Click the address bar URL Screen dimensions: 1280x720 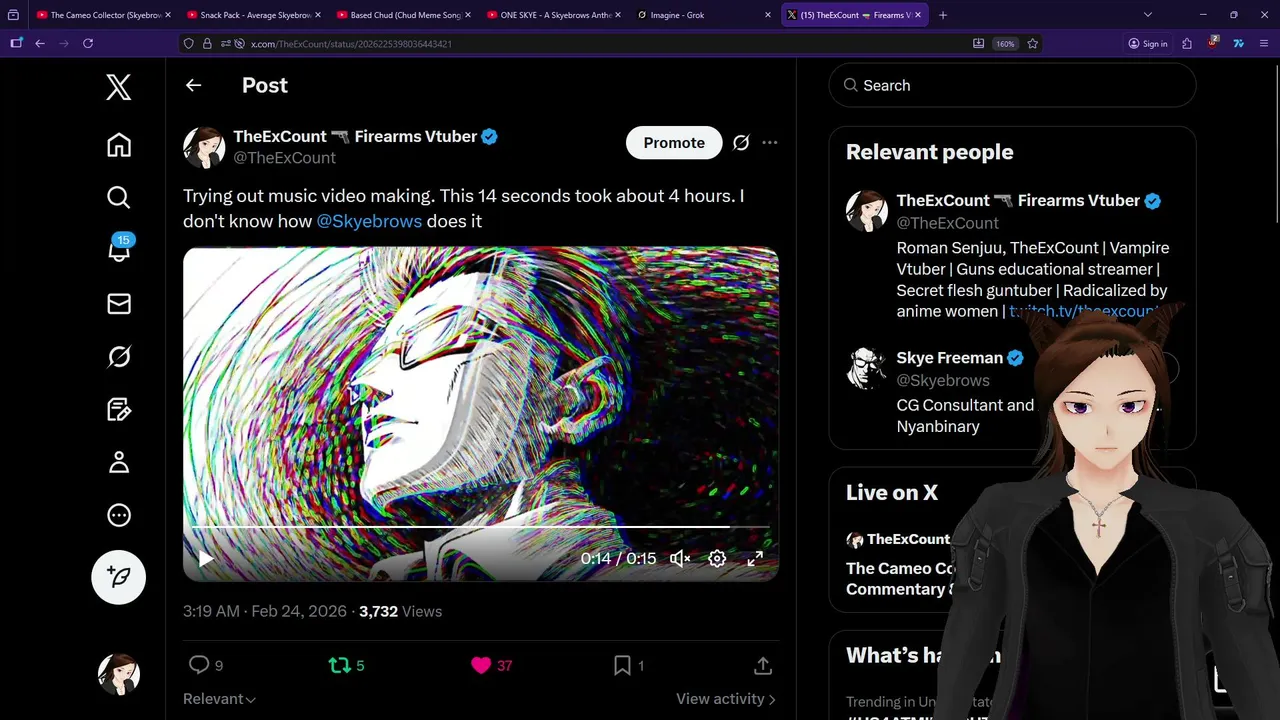[x=350, y=44]
